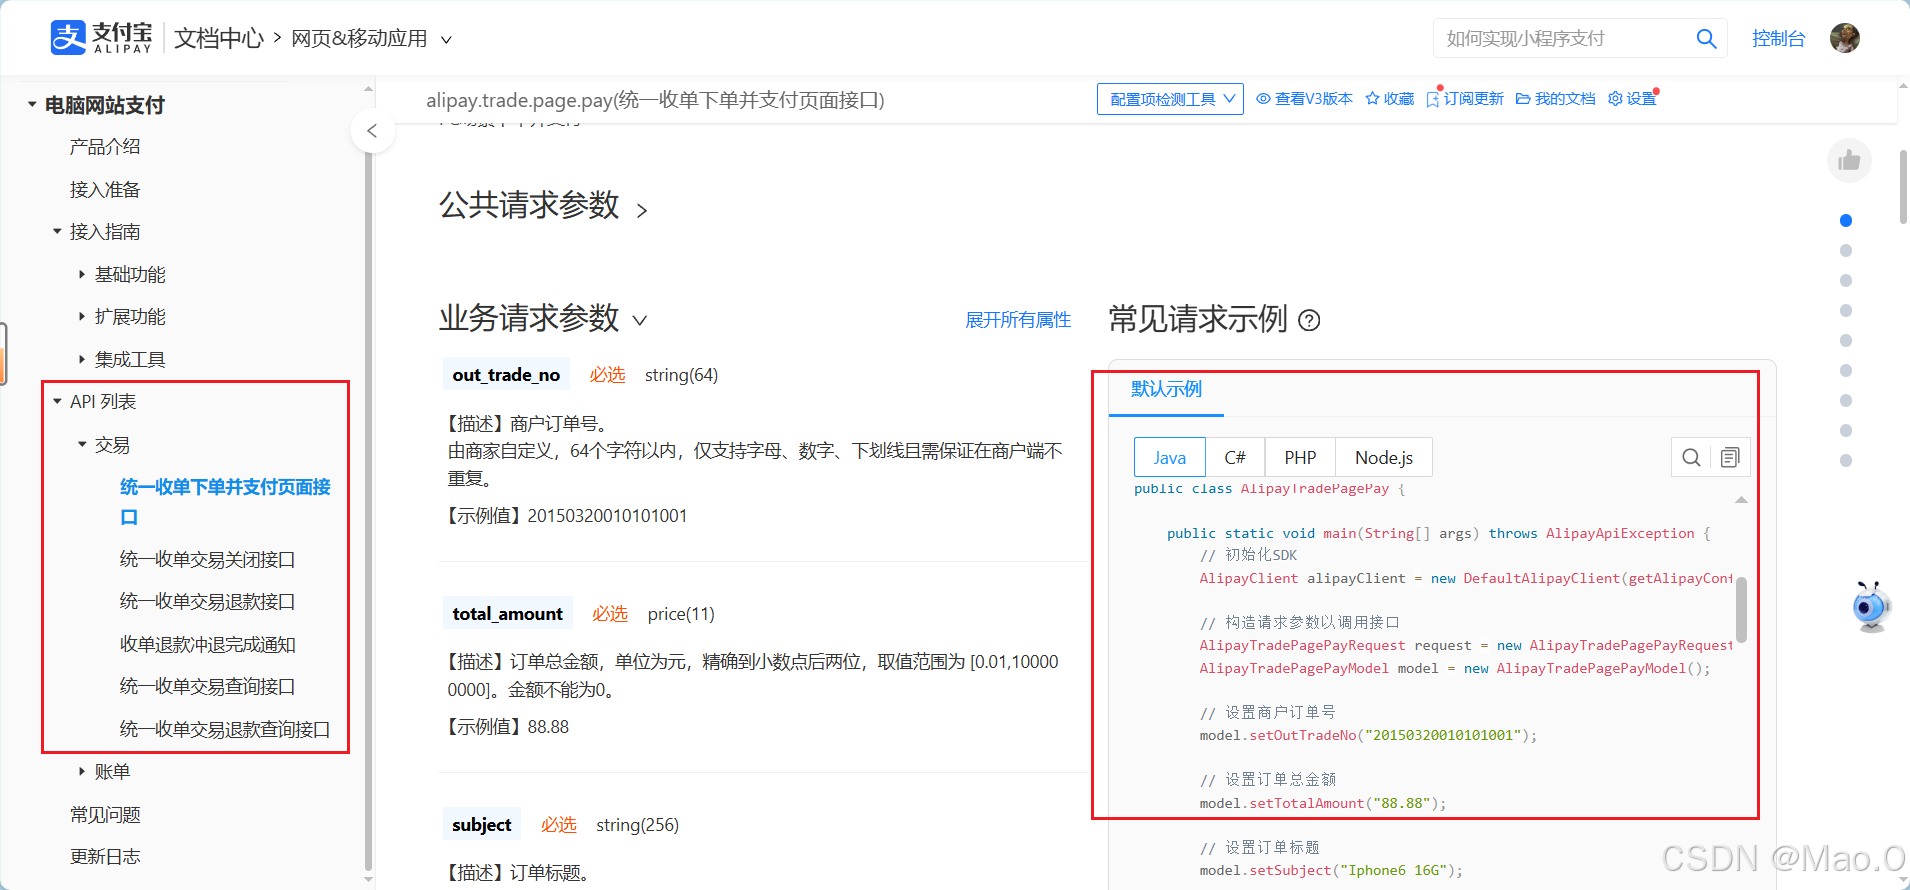Open 收单退款冲退完成通知
Viewport: 1910px width, 890px height.
click(207, 645)
